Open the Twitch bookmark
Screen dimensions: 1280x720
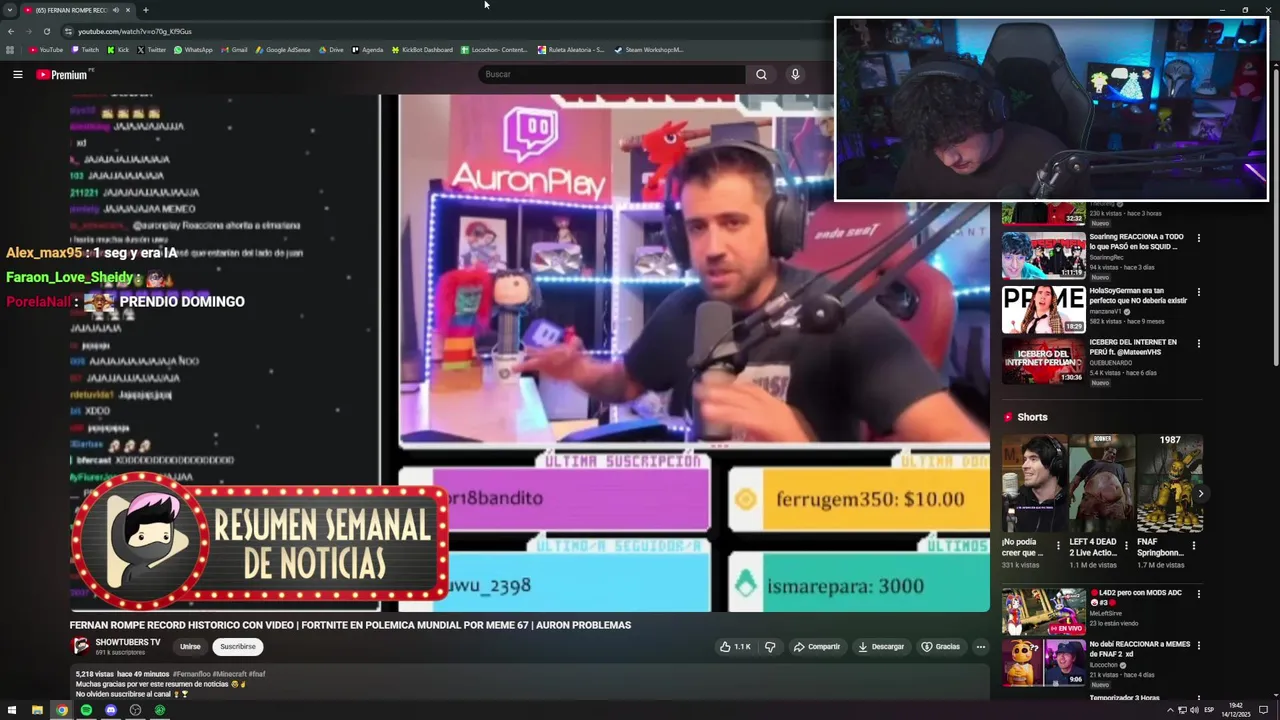coord(85,50)
